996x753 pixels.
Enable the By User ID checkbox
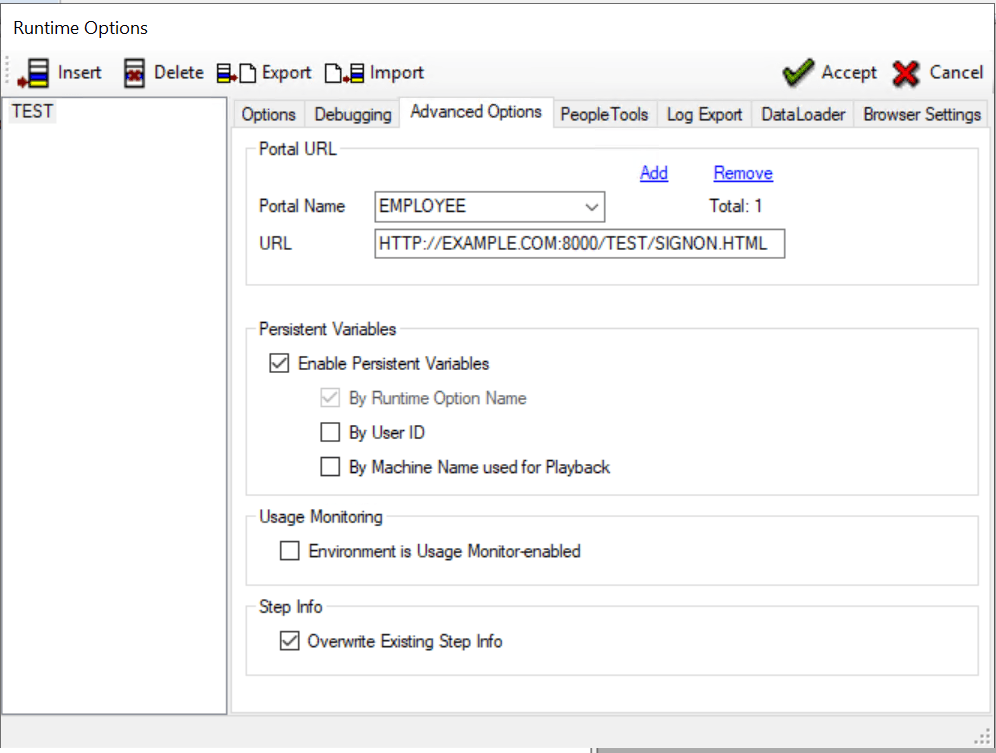(x=331, y=432)
